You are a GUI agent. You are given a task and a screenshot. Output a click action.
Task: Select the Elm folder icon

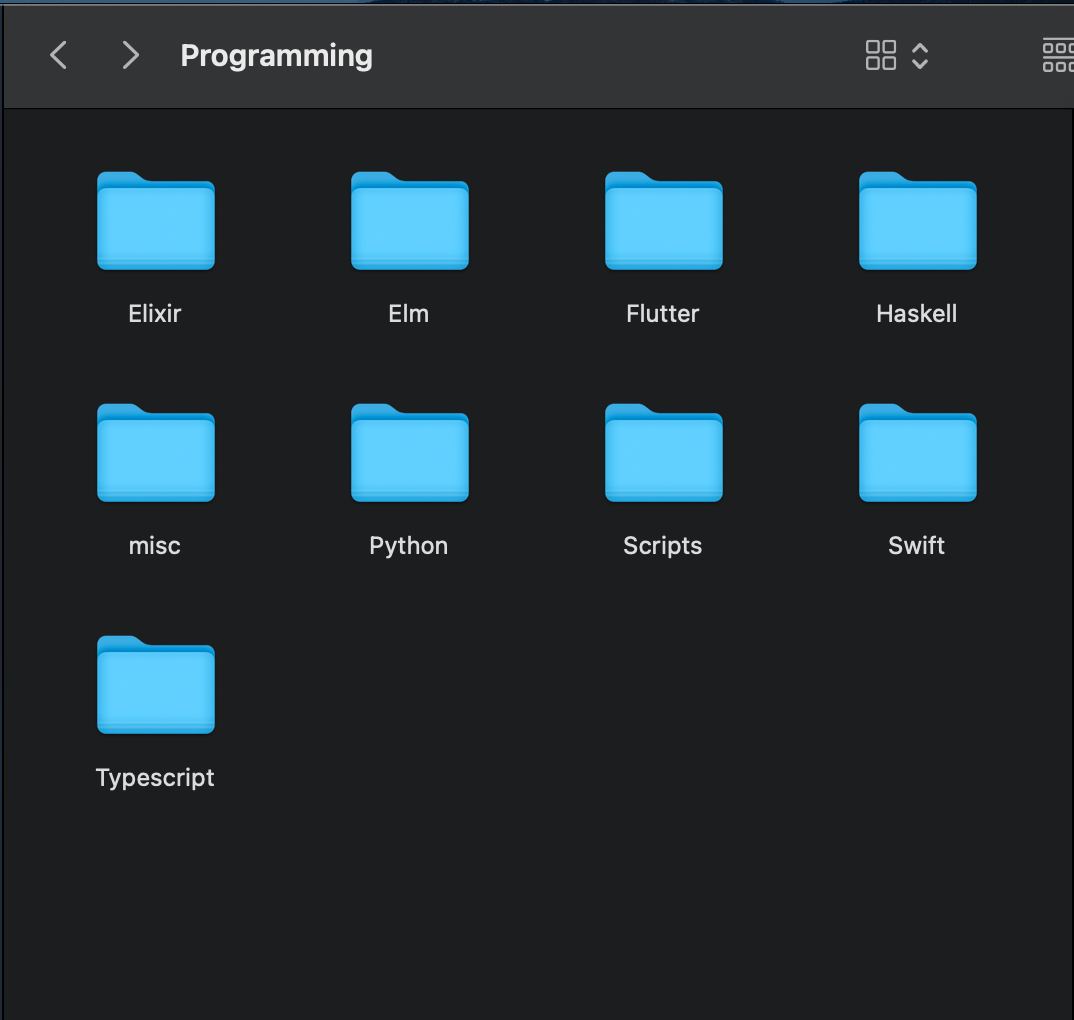[x=410, y=221]
